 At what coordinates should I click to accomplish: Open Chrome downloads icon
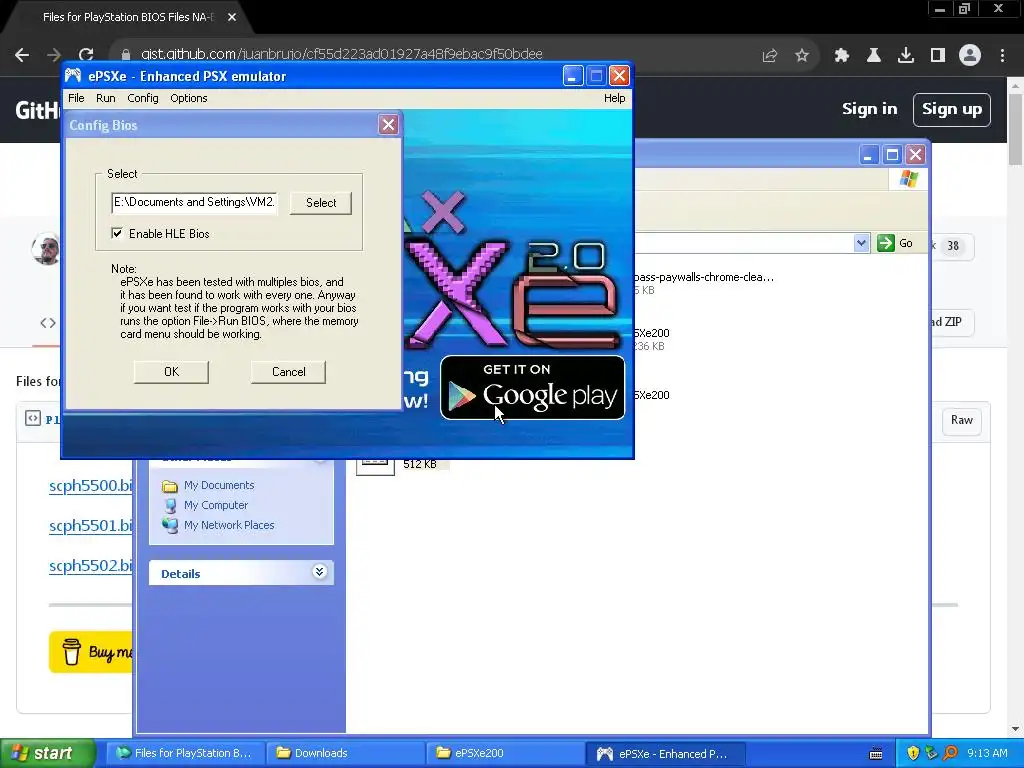tap(905, 56)
